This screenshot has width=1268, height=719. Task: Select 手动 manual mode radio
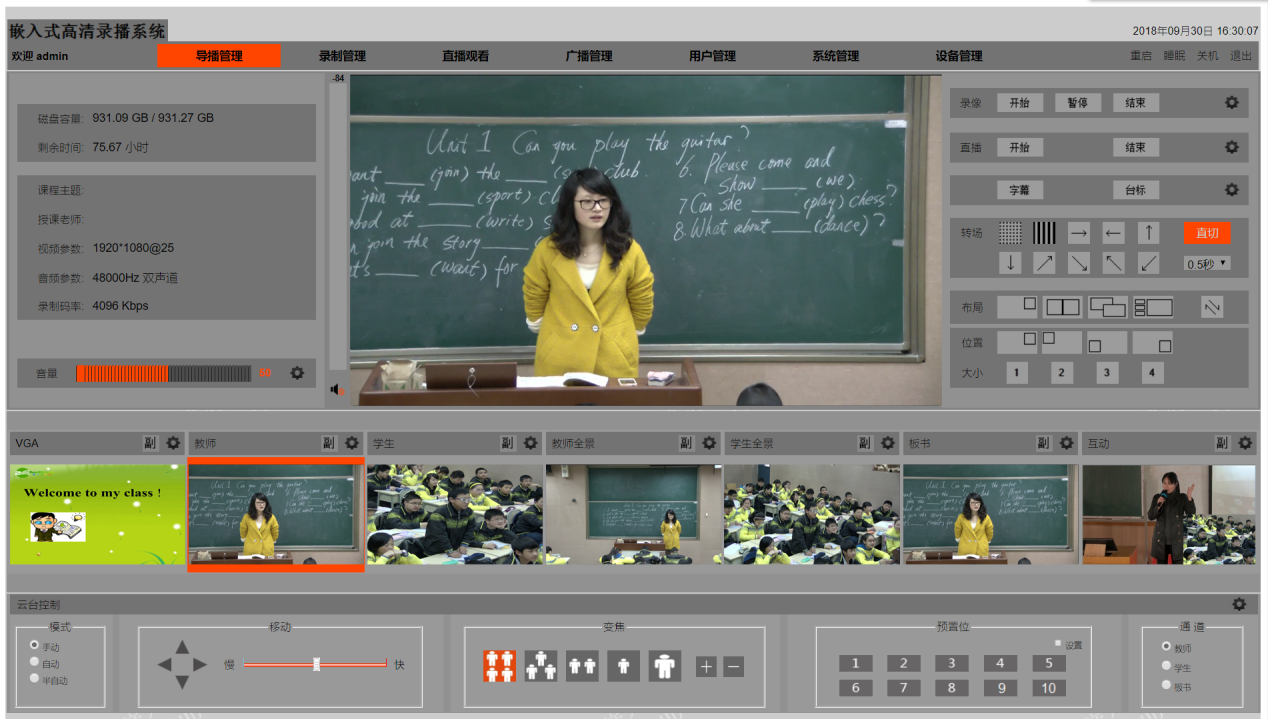pos(35,646)
